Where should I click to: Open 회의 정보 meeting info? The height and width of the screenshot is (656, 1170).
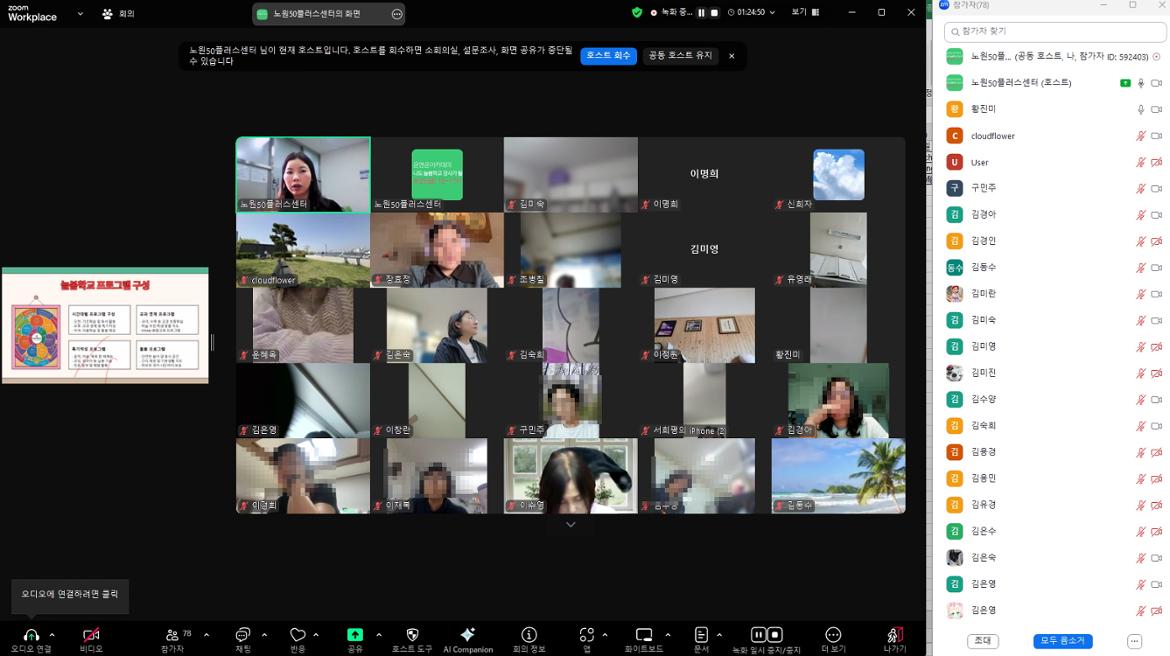coord(529,635)
